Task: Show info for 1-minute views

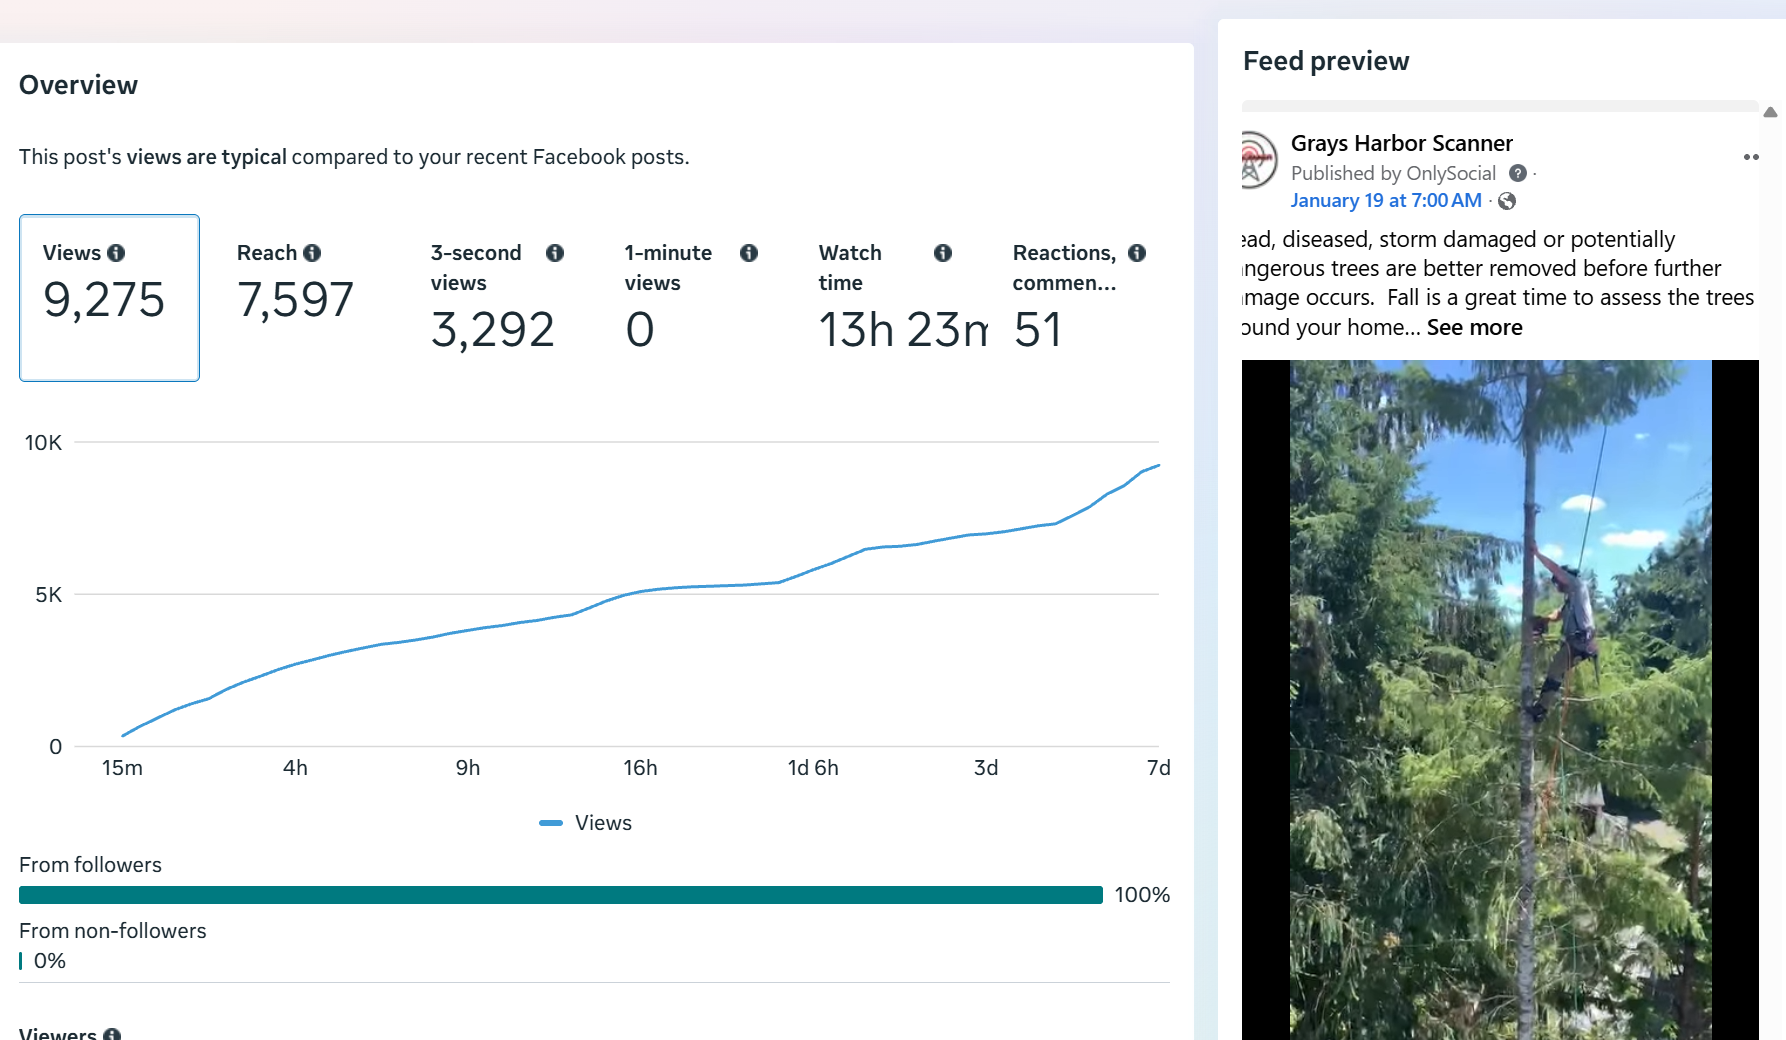Action: 749,253
